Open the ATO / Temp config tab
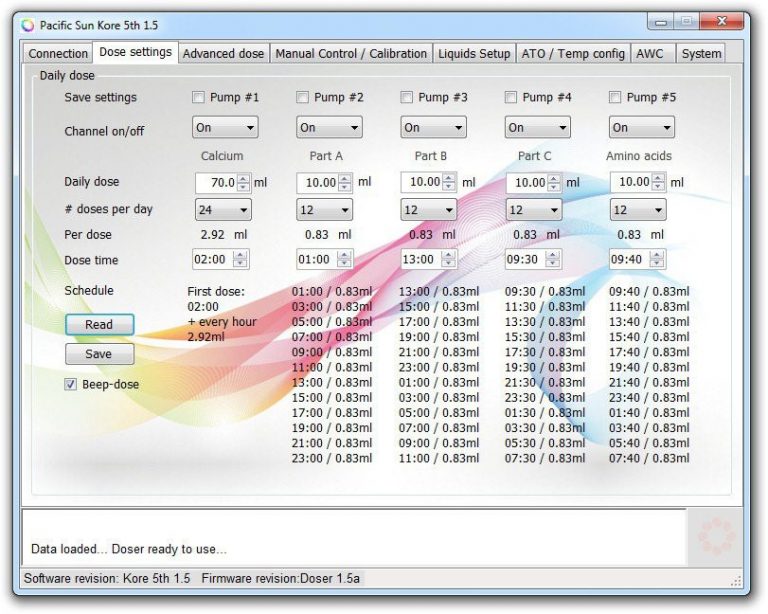 pos(573,54)
